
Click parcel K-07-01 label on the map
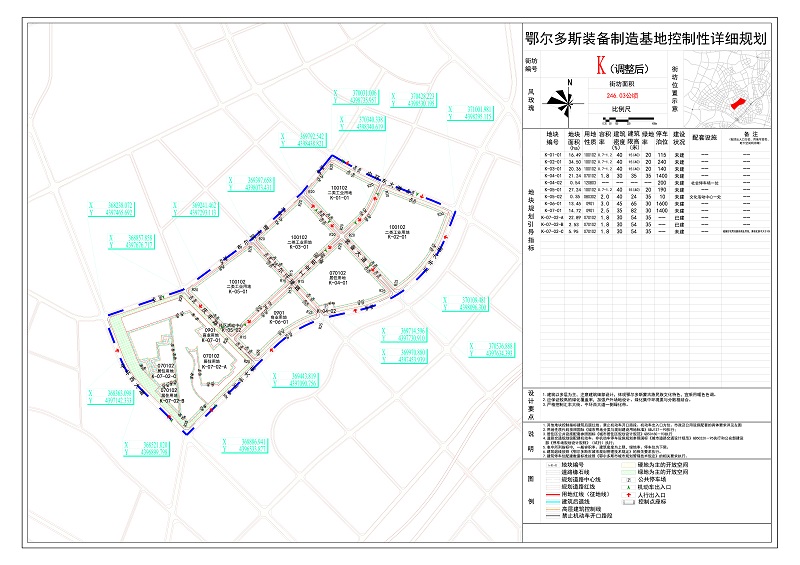click(211, 340)
